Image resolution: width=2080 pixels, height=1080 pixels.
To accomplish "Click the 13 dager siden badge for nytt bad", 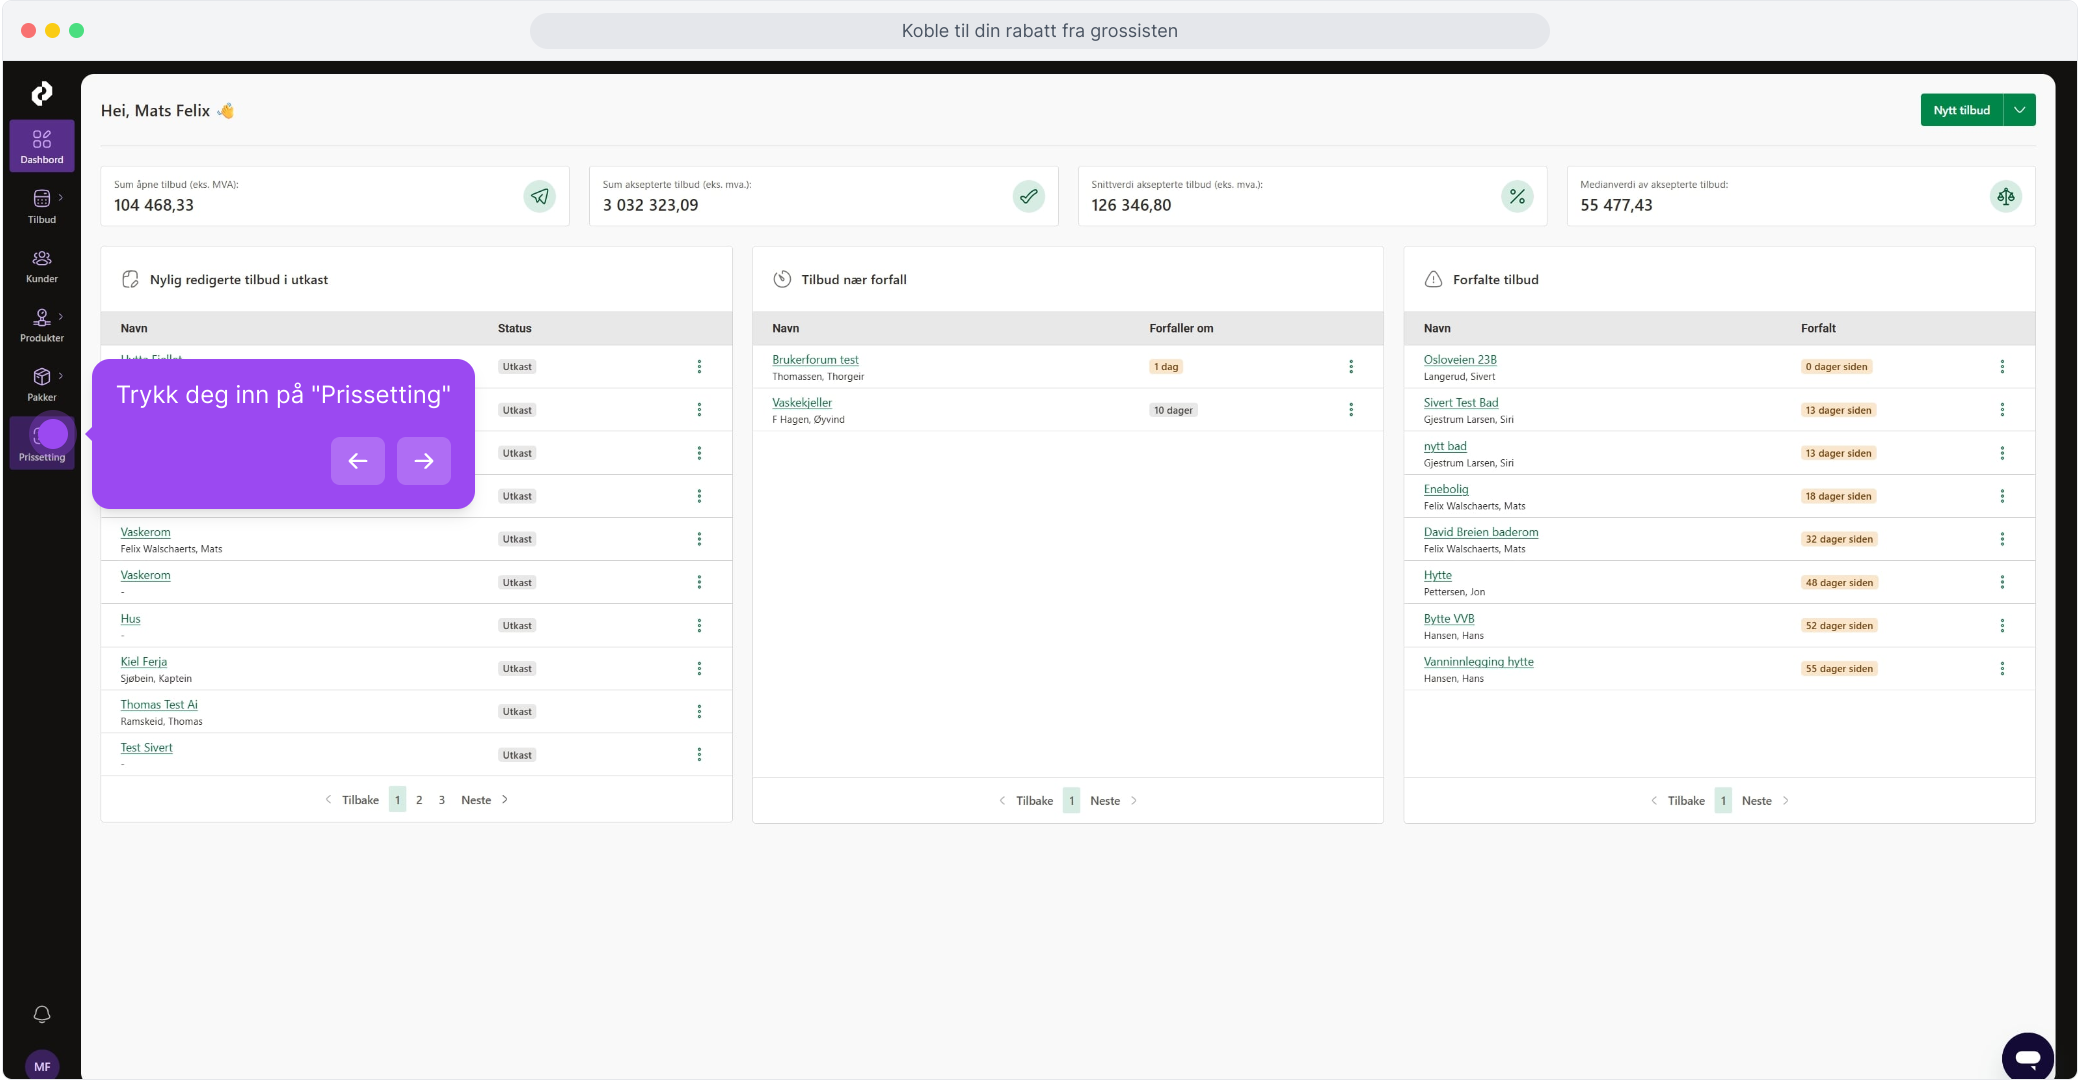I will [x=1838, y=453].
